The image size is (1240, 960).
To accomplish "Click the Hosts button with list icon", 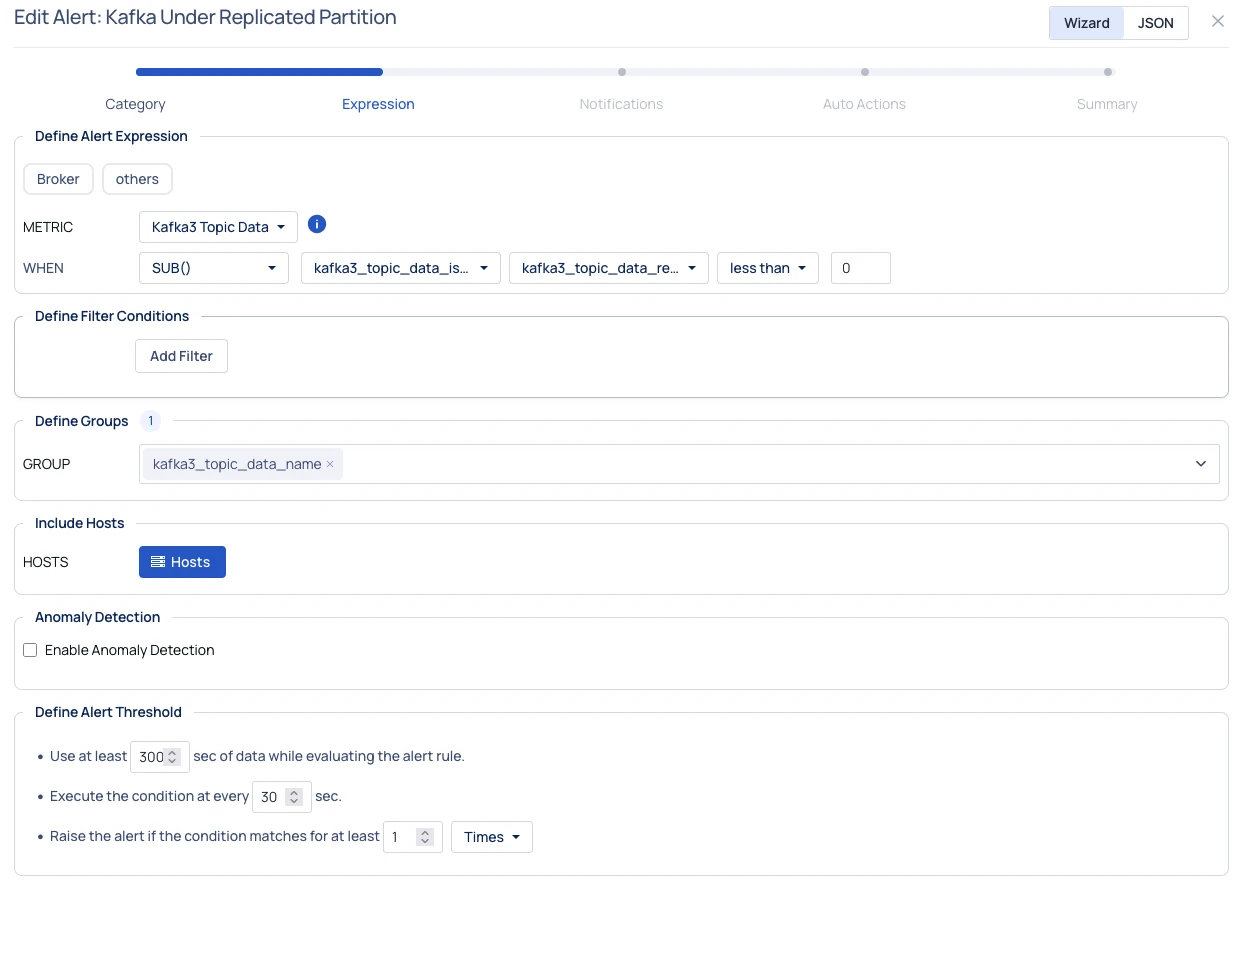I will pyautogui.click(x=182, y=562).
